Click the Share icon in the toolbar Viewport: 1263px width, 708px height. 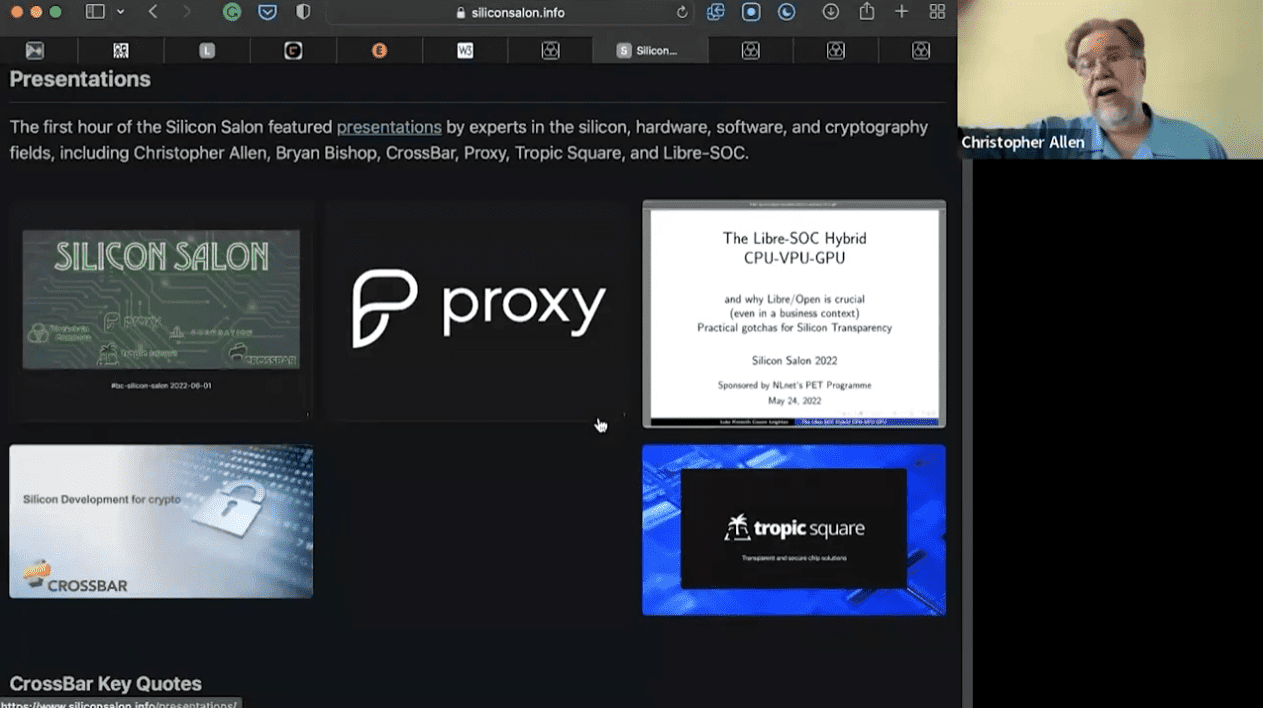[x=866, y=12]
